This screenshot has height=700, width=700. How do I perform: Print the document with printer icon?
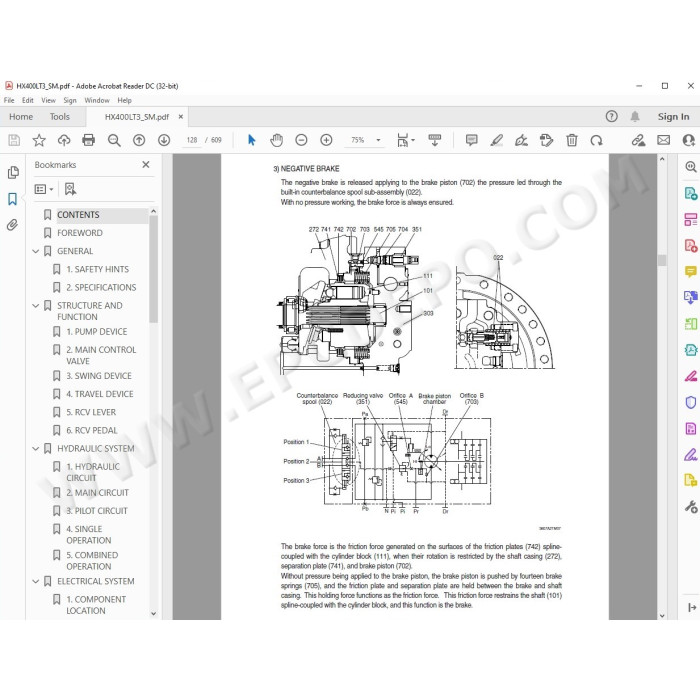pos(88,140)
